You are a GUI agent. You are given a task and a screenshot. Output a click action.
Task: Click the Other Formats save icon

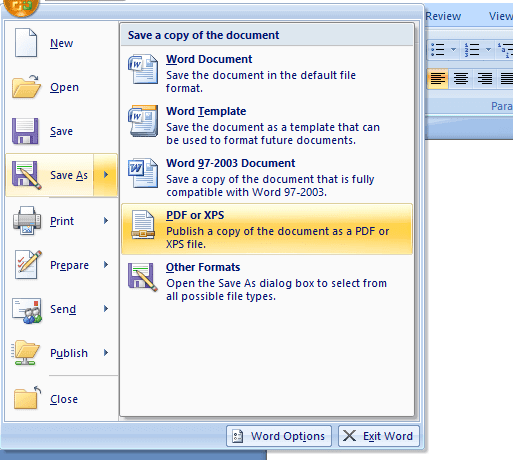(143, 277)
